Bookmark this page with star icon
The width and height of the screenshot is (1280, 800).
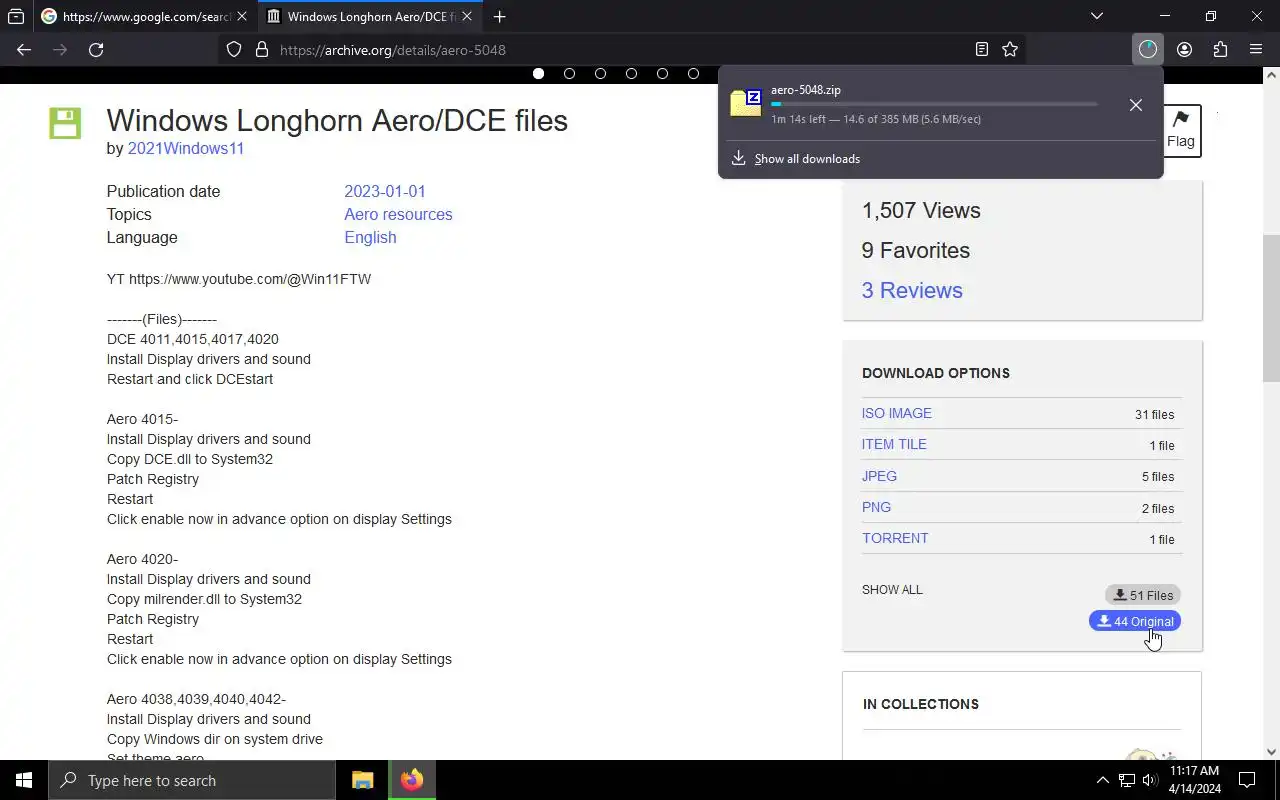pos(1010,49)
